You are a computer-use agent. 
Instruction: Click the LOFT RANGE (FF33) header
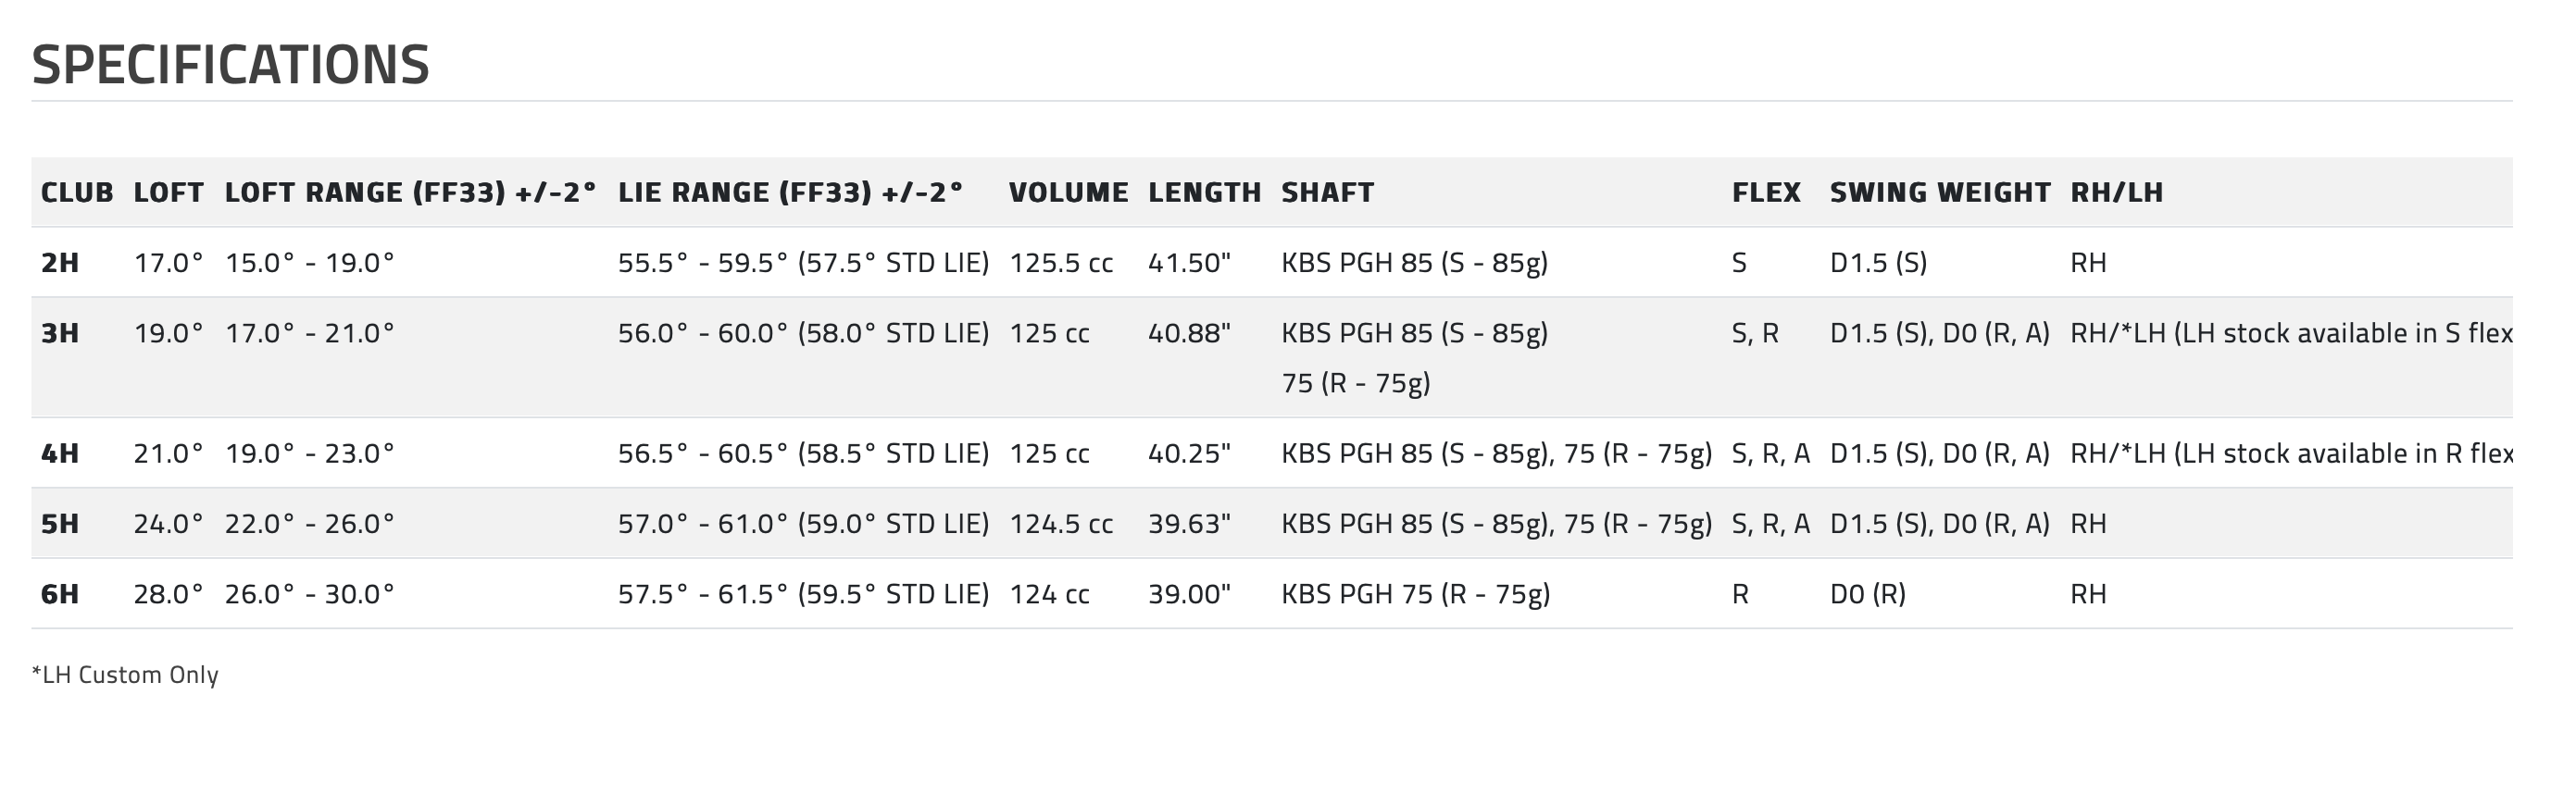[410, 192]
